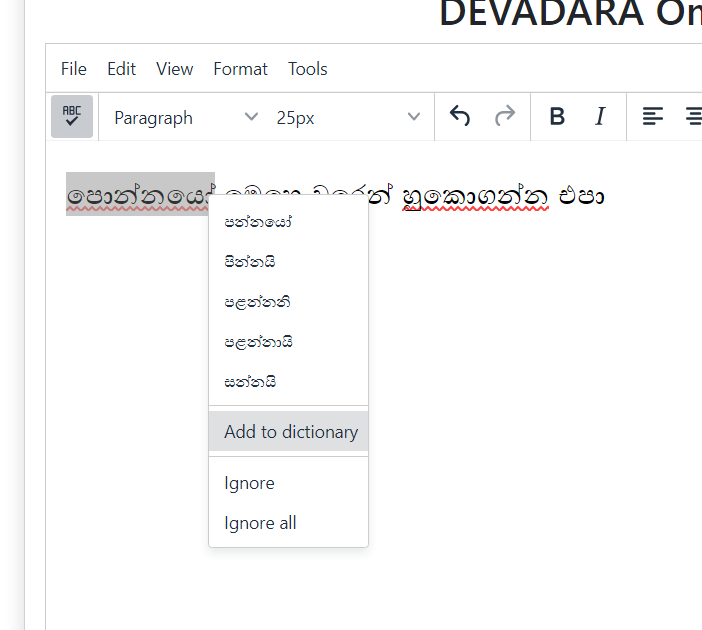This screenshot has width=702, height=630.
Task: Open the Paragraph block format dropdown
Action: [x=186, y=118]
